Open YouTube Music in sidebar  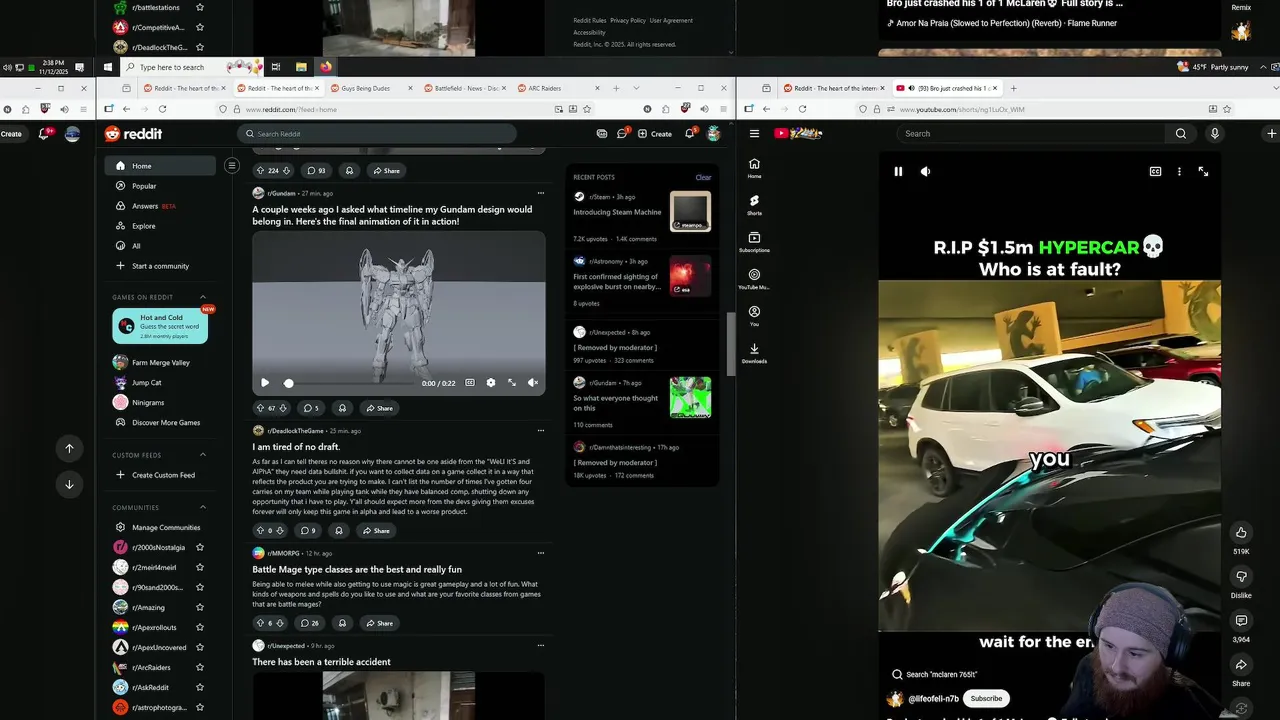pos(754,278)
